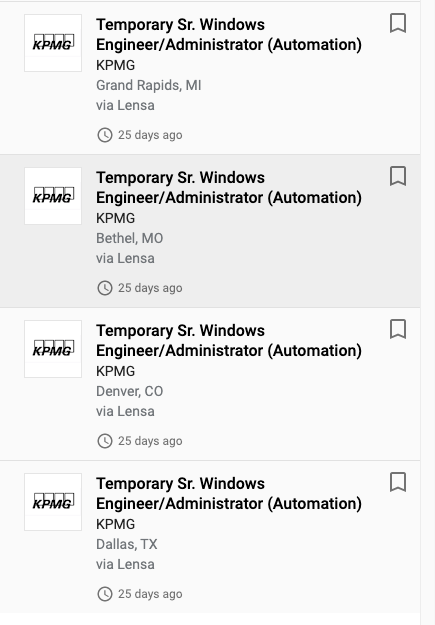This screenshot has height=625, width=435.
Task: Click clock icon on Denver listing
Action: (105, 441)
